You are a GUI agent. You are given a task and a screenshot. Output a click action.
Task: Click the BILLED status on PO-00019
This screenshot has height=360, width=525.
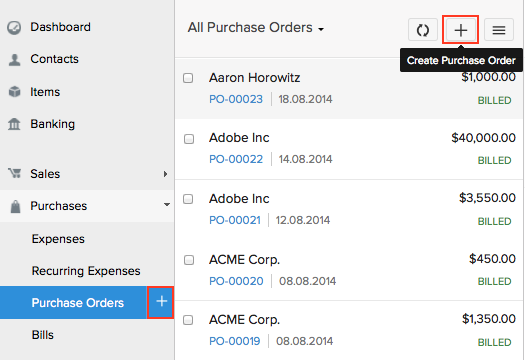point(495,342)
